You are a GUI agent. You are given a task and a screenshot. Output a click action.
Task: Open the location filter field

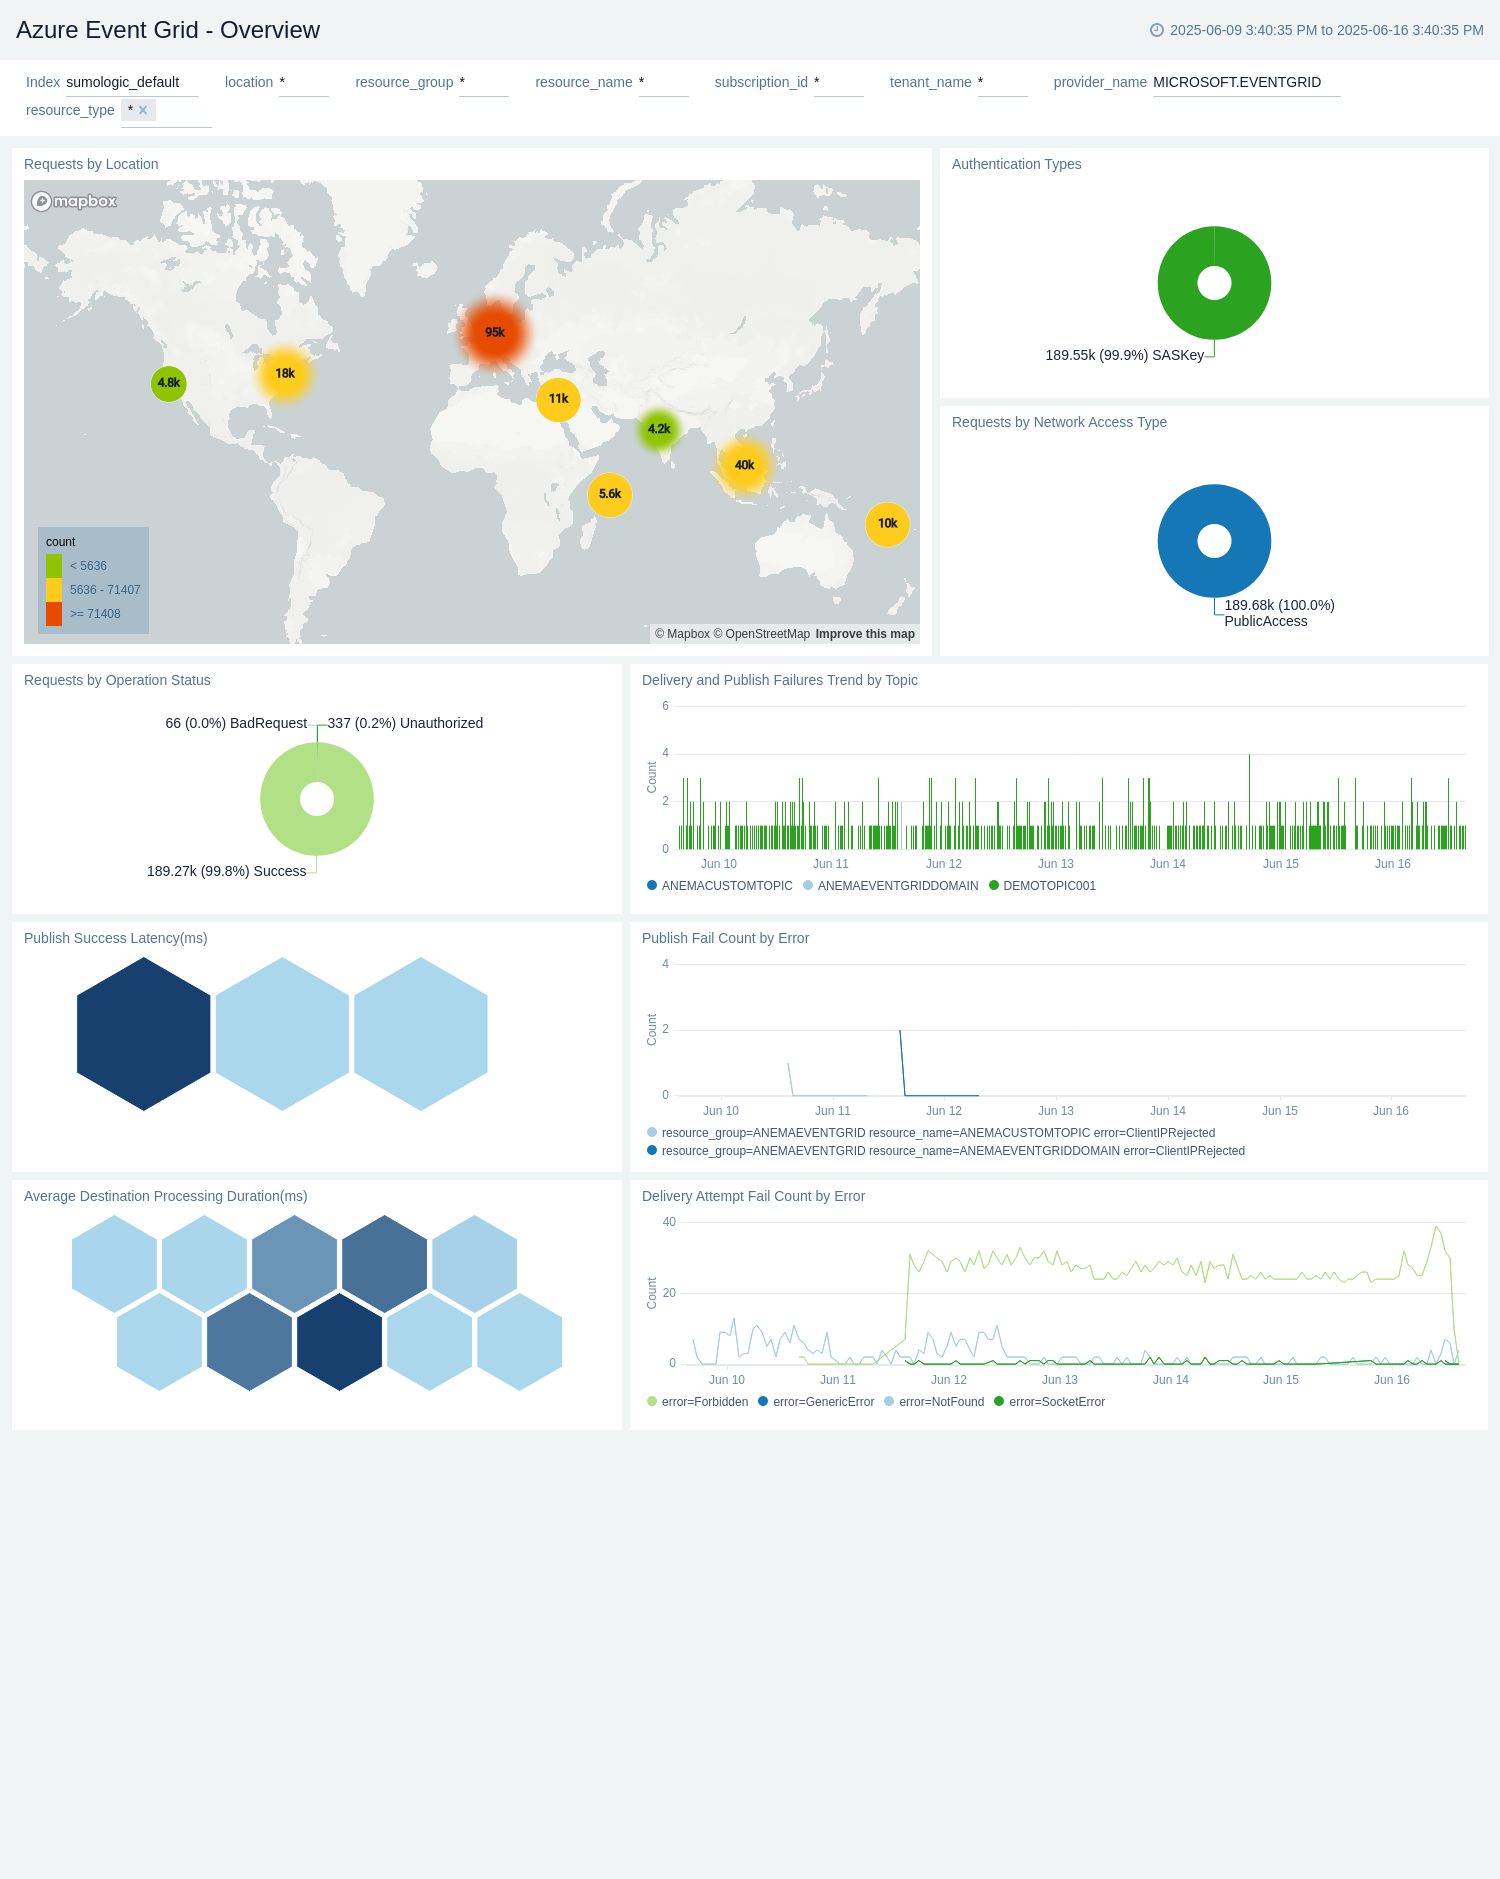click(x=304, y=82)
